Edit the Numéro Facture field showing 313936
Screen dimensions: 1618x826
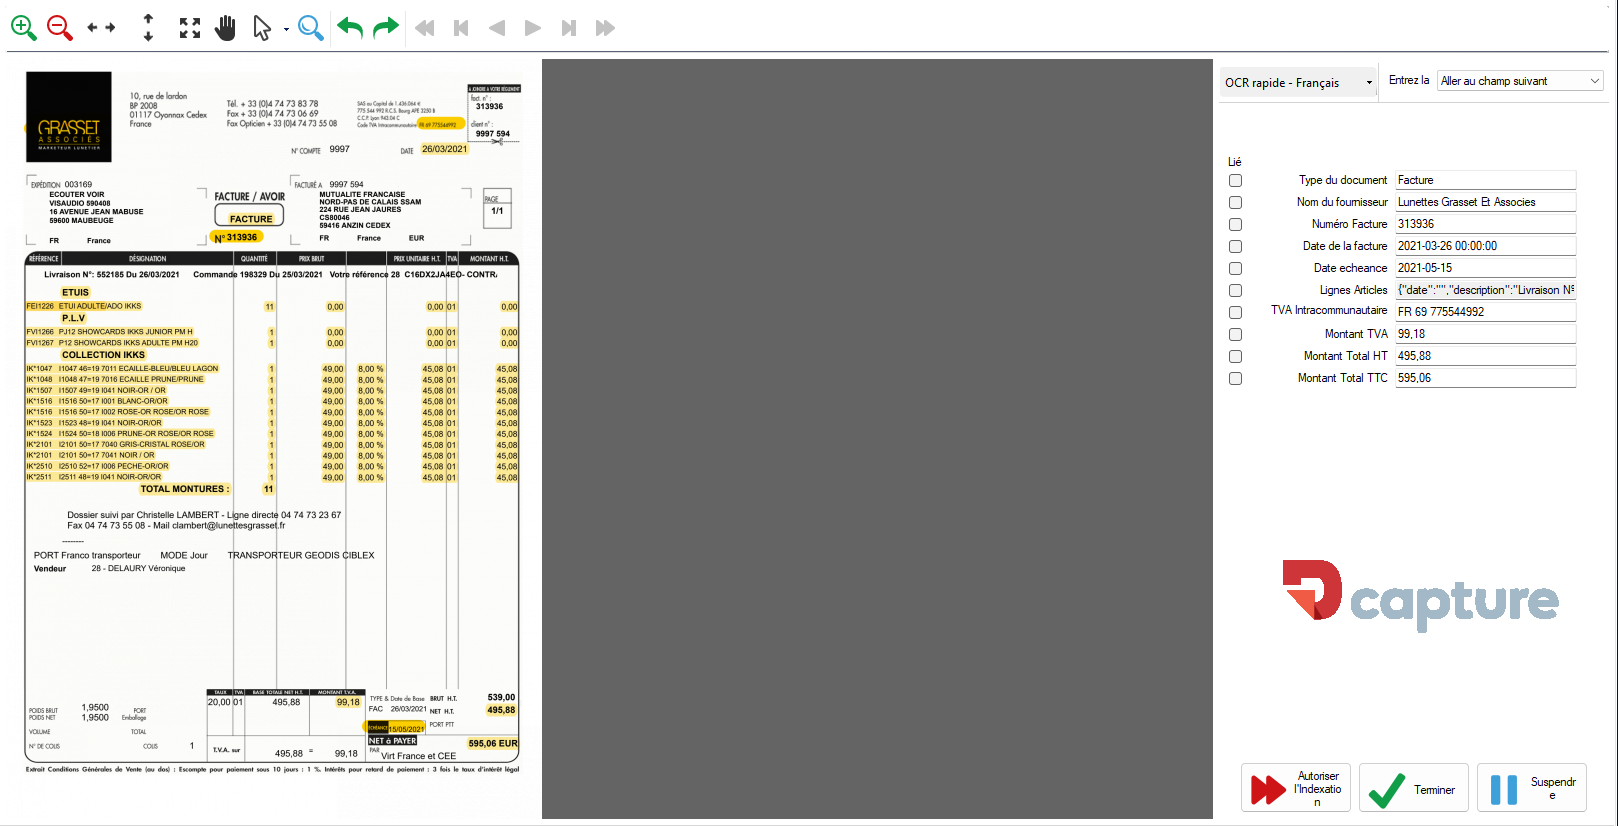pos(1485,224)
